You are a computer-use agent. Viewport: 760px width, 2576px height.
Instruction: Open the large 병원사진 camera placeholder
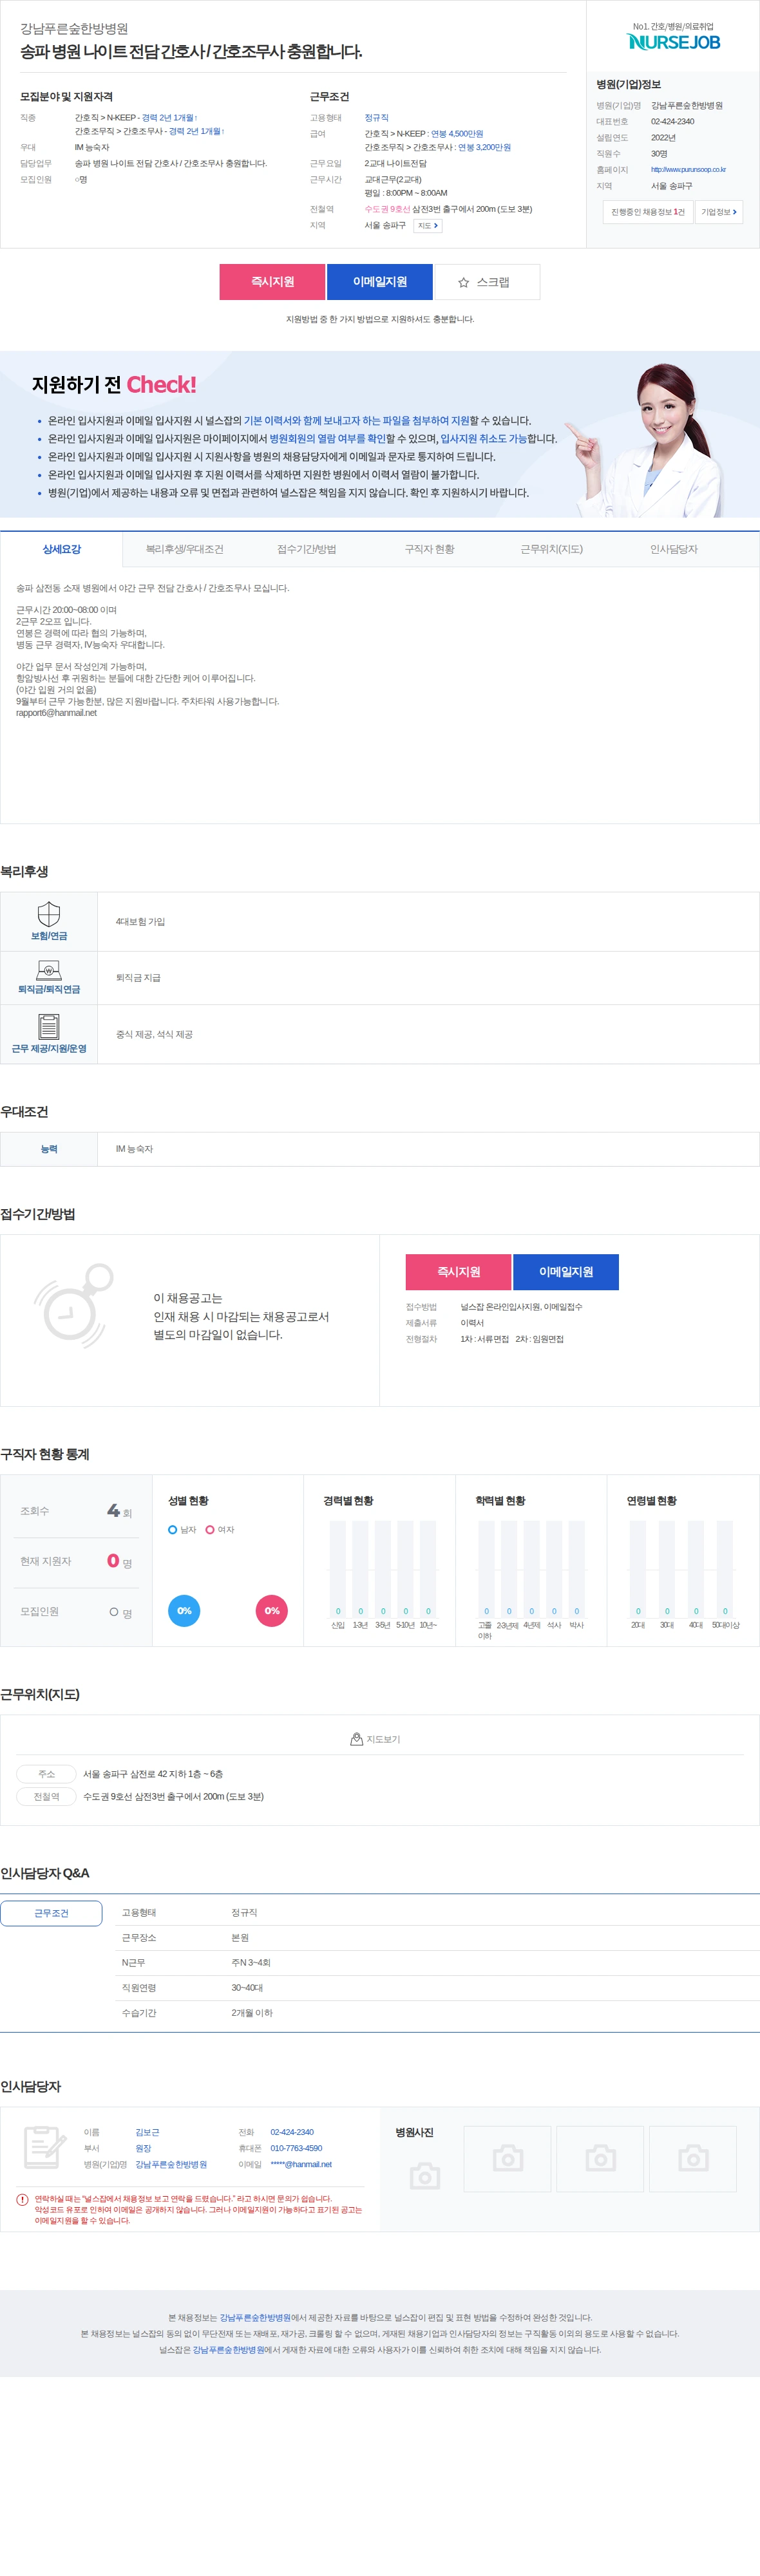tap(425, 2176)
